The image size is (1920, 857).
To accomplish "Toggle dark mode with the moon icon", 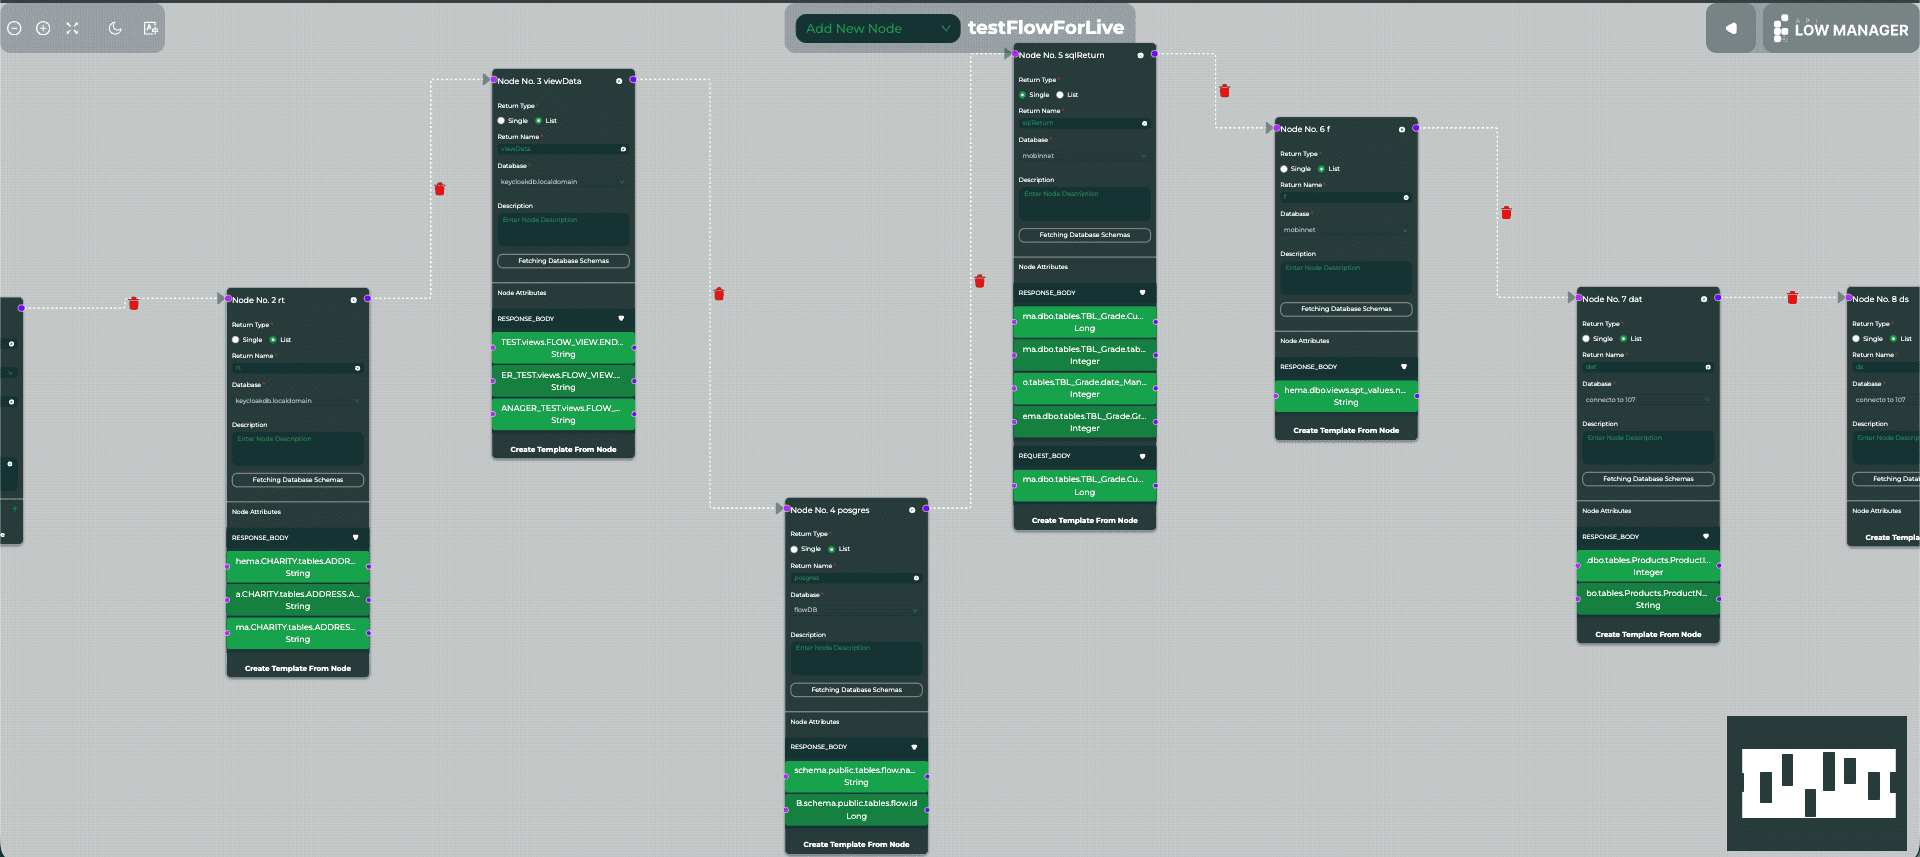I will coord(115,28).
